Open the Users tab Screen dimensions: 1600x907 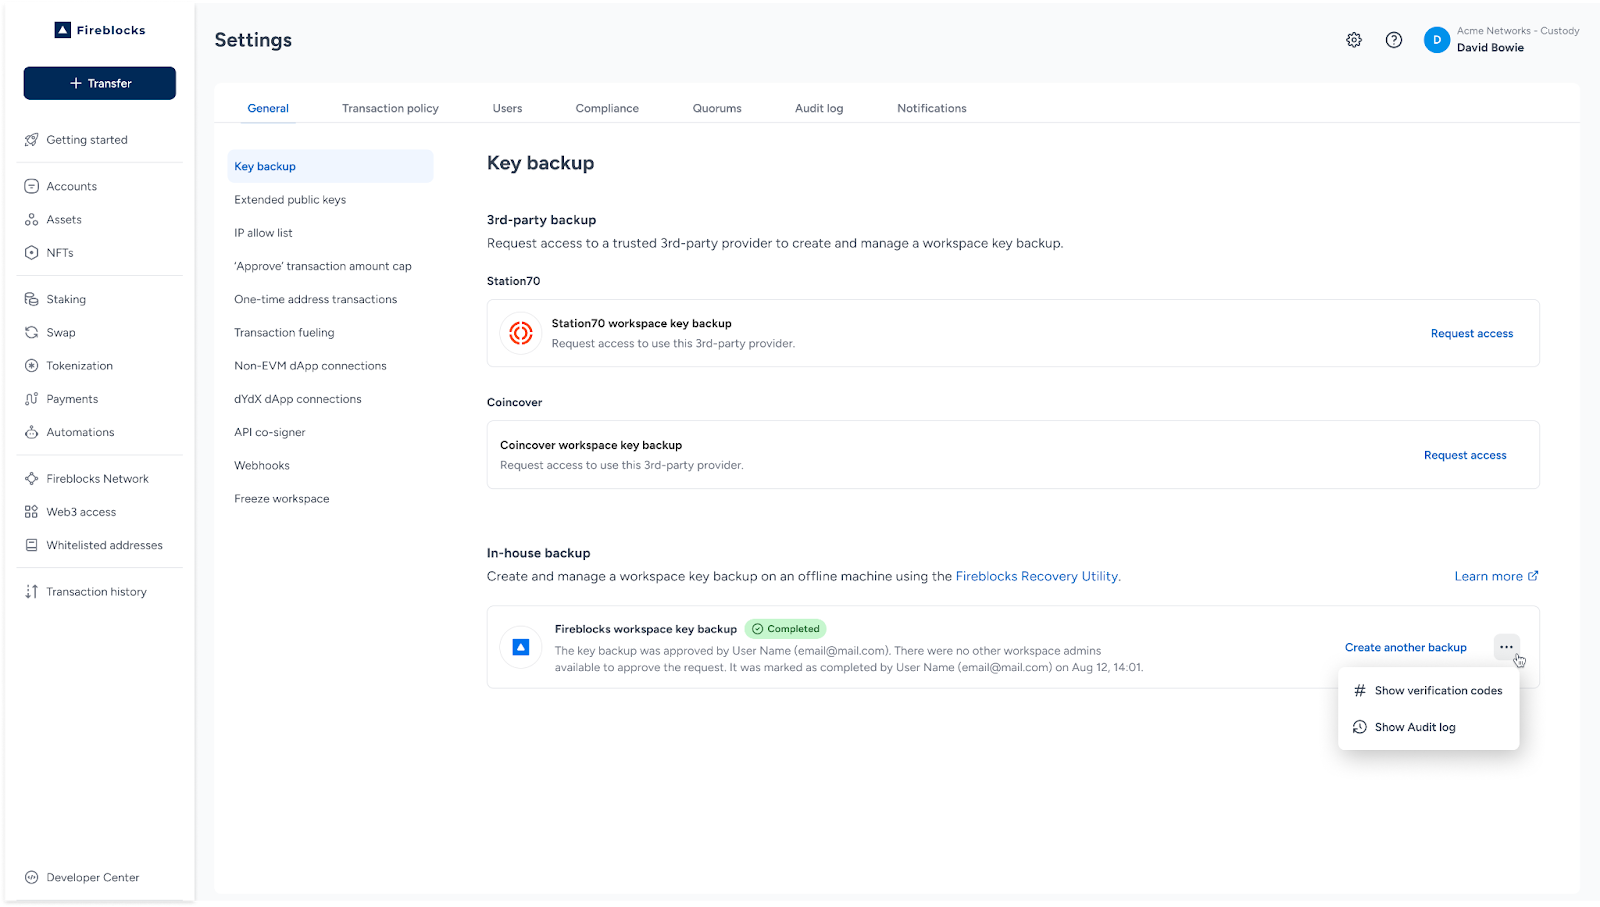pos(507,108)
